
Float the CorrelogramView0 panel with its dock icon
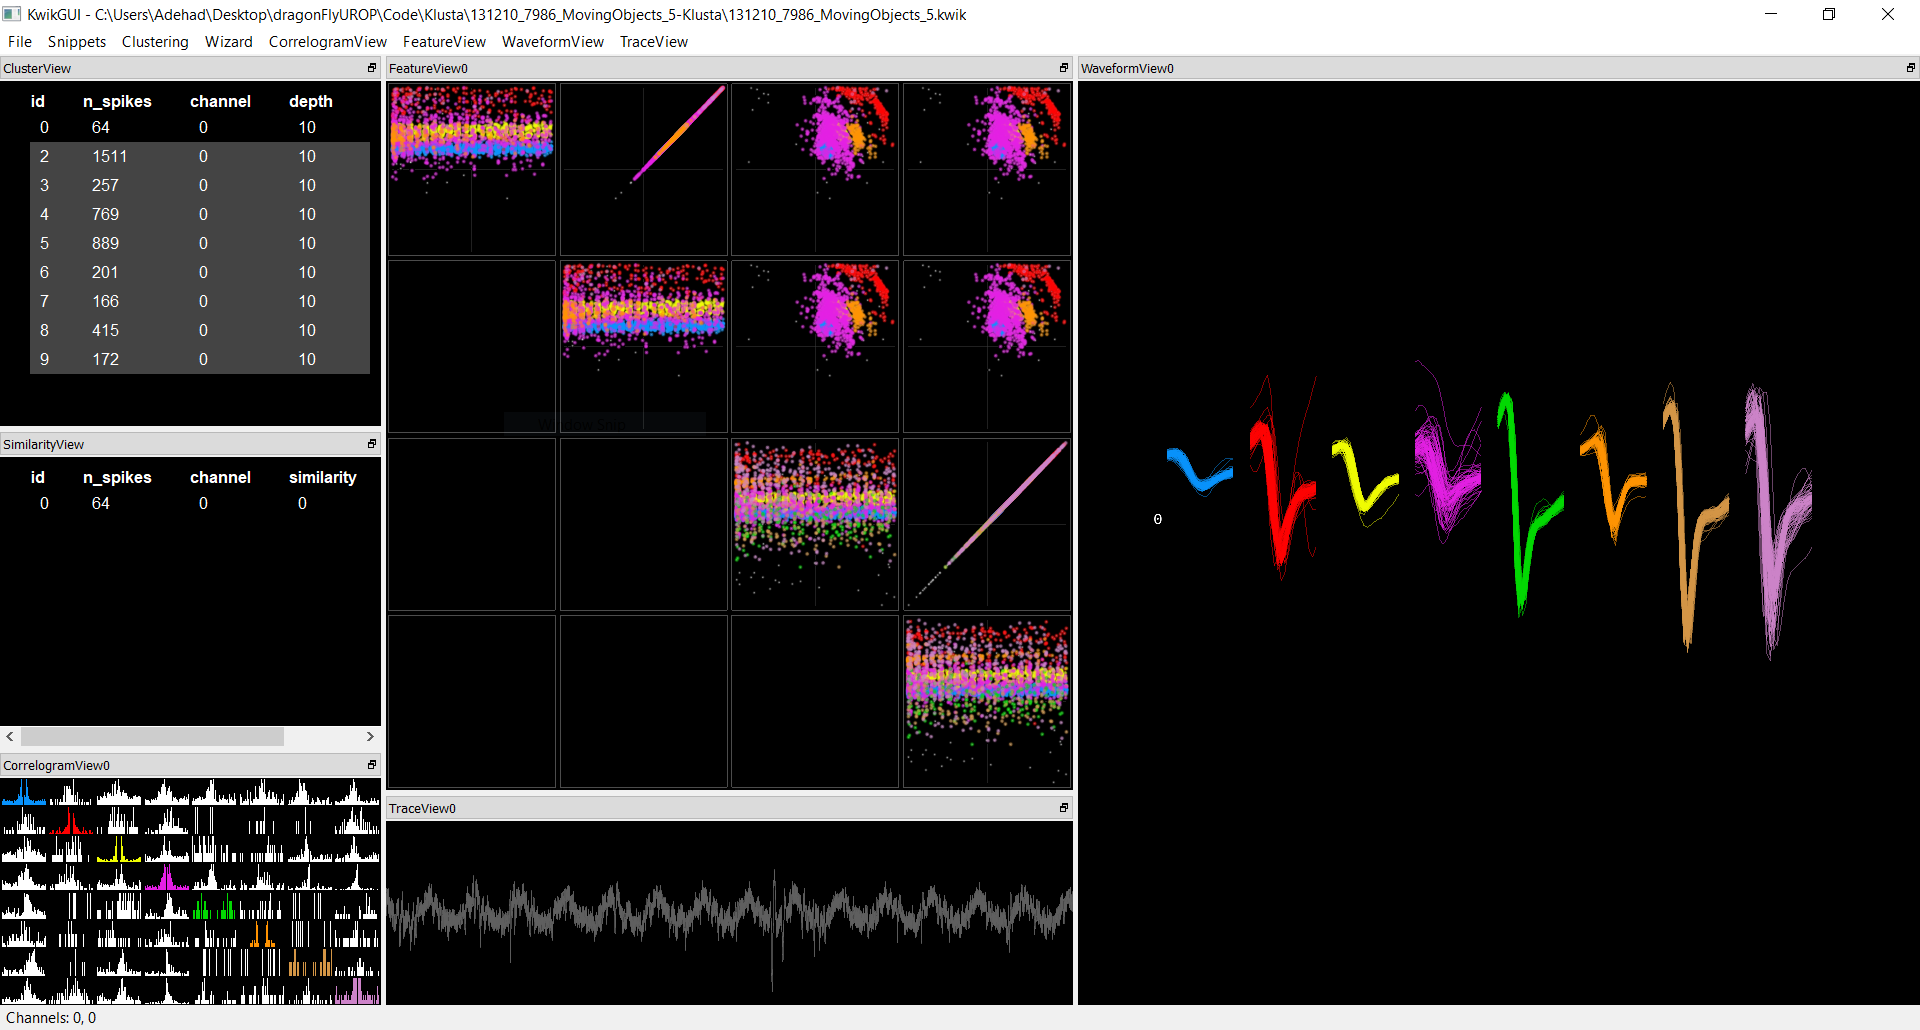372,765
